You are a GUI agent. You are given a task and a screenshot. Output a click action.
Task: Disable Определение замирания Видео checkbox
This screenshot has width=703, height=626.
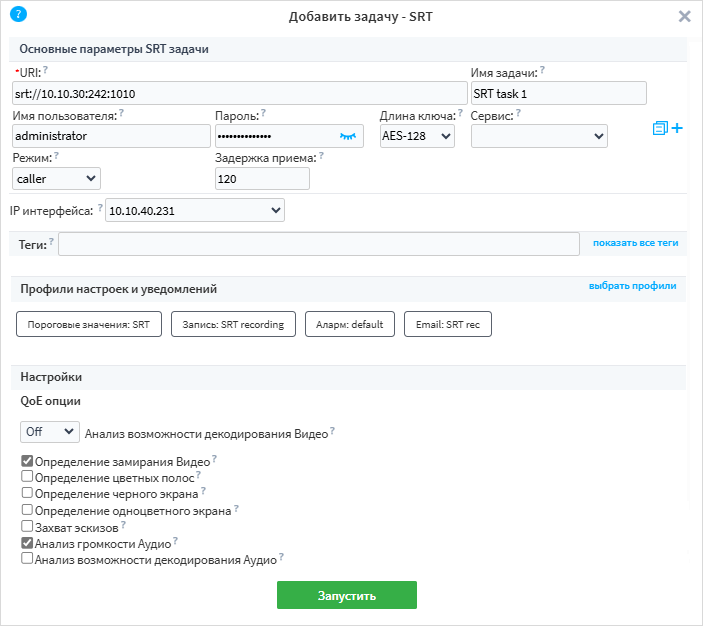[27, 461]
